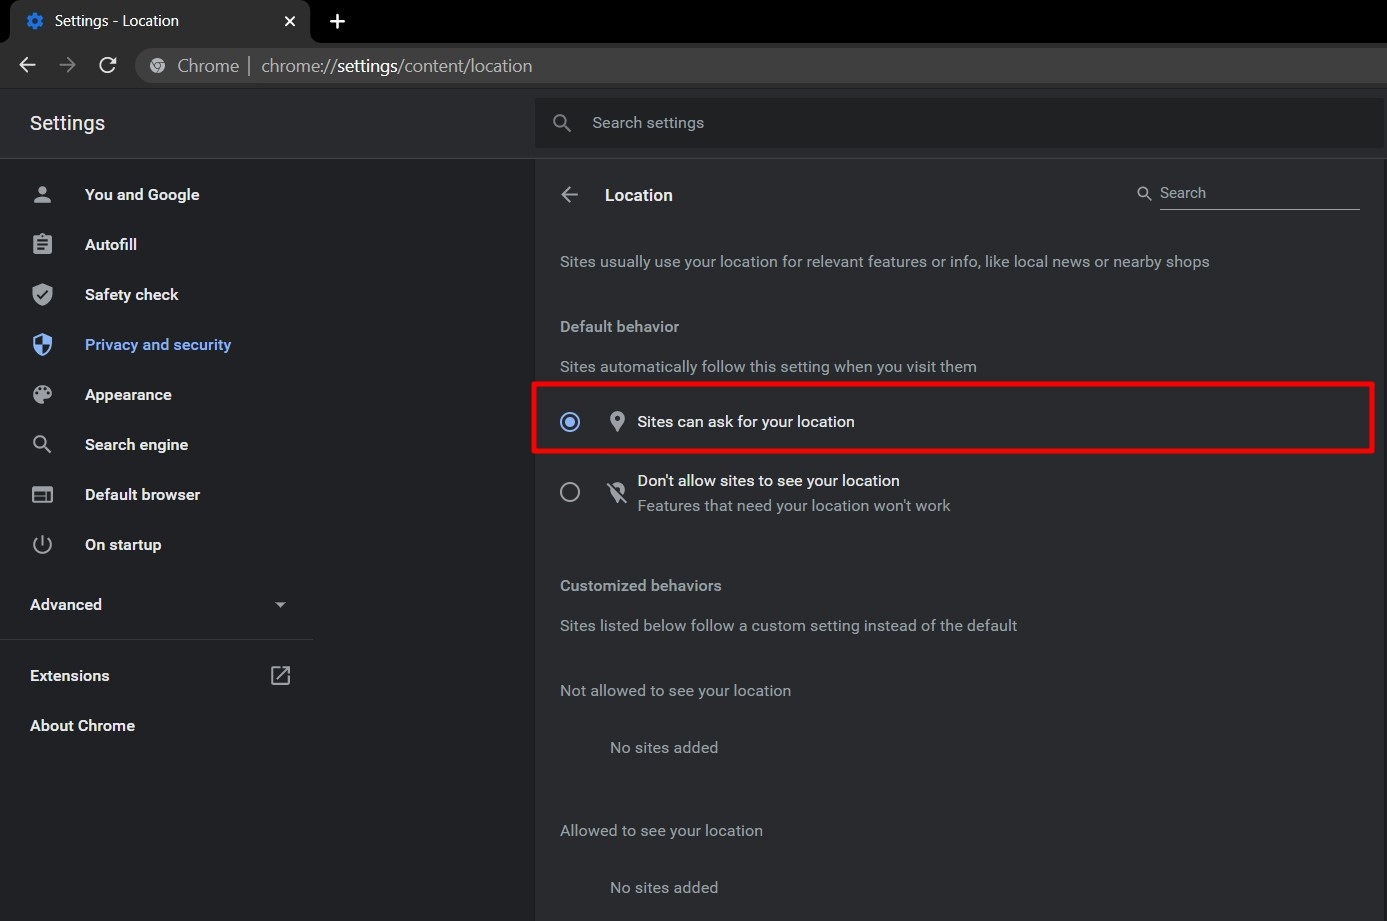This screenshot has width=1387, height=921.
Task: Click the location pin icon beside Sites can ask
Action: 617,421
